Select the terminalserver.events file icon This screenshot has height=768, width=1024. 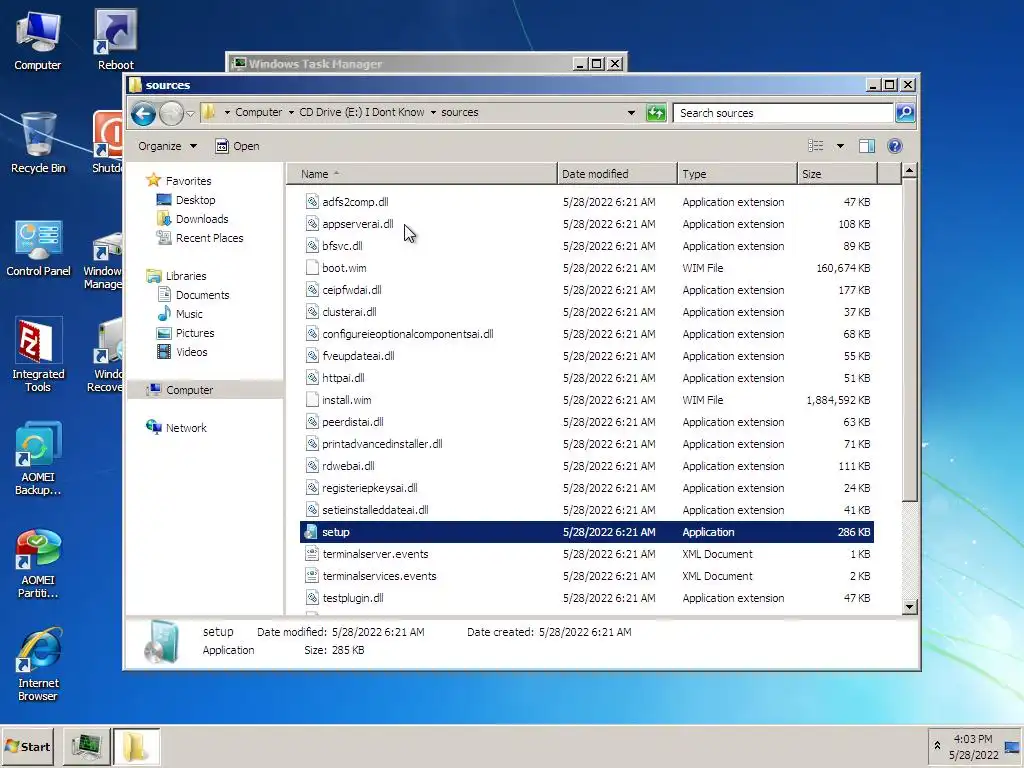pyautogui.click(x=312, y=554)
